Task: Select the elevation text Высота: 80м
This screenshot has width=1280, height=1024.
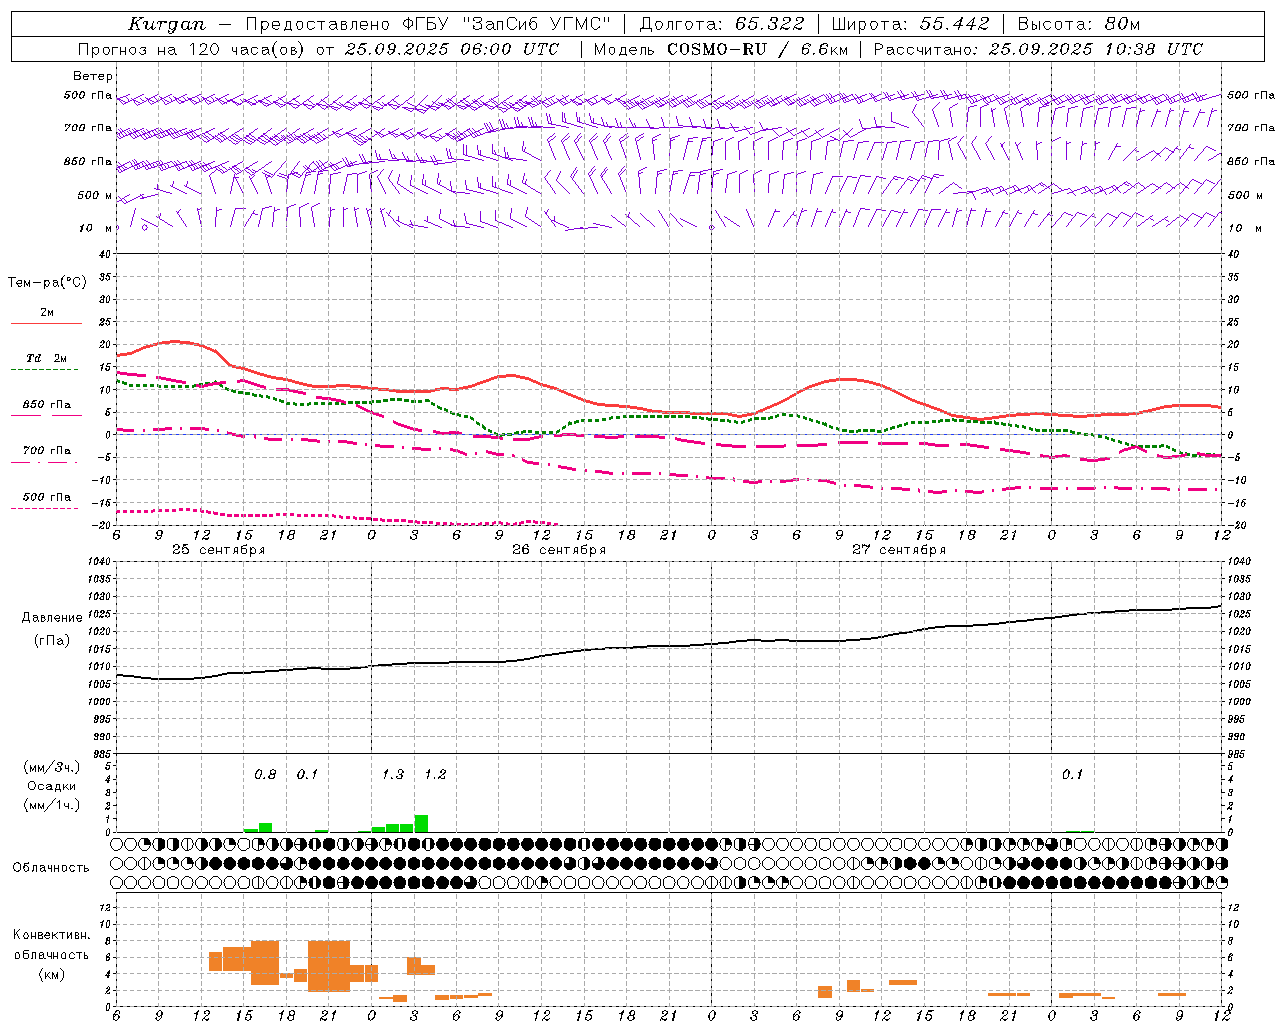Action: click(1079, 24)
